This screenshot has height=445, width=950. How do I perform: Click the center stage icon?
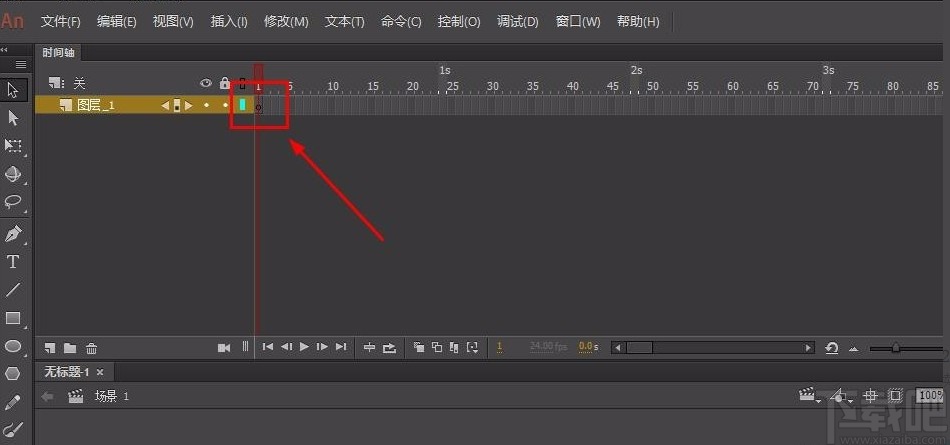point(870,396)
